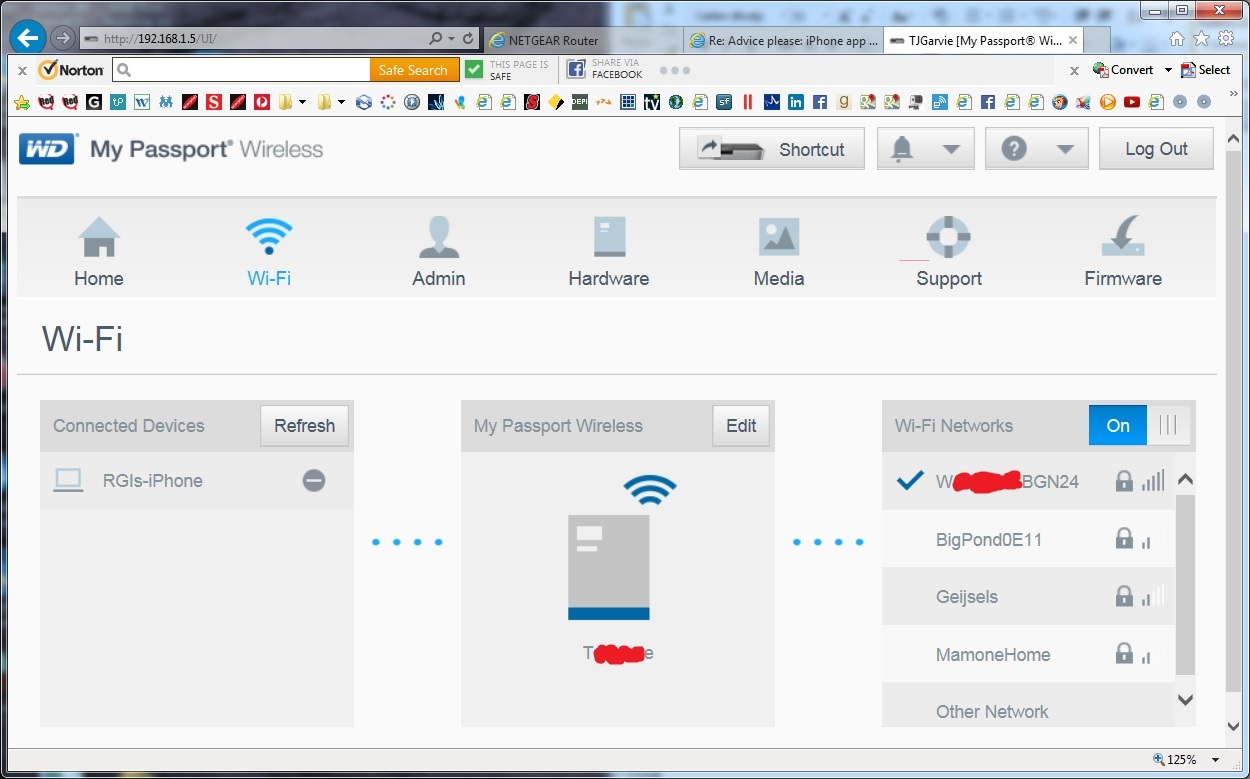The height and width of the screenshot is (779, 1250).
Task: Expand second bookmark folder dropdown arrow
Action: tap(341, 102)
